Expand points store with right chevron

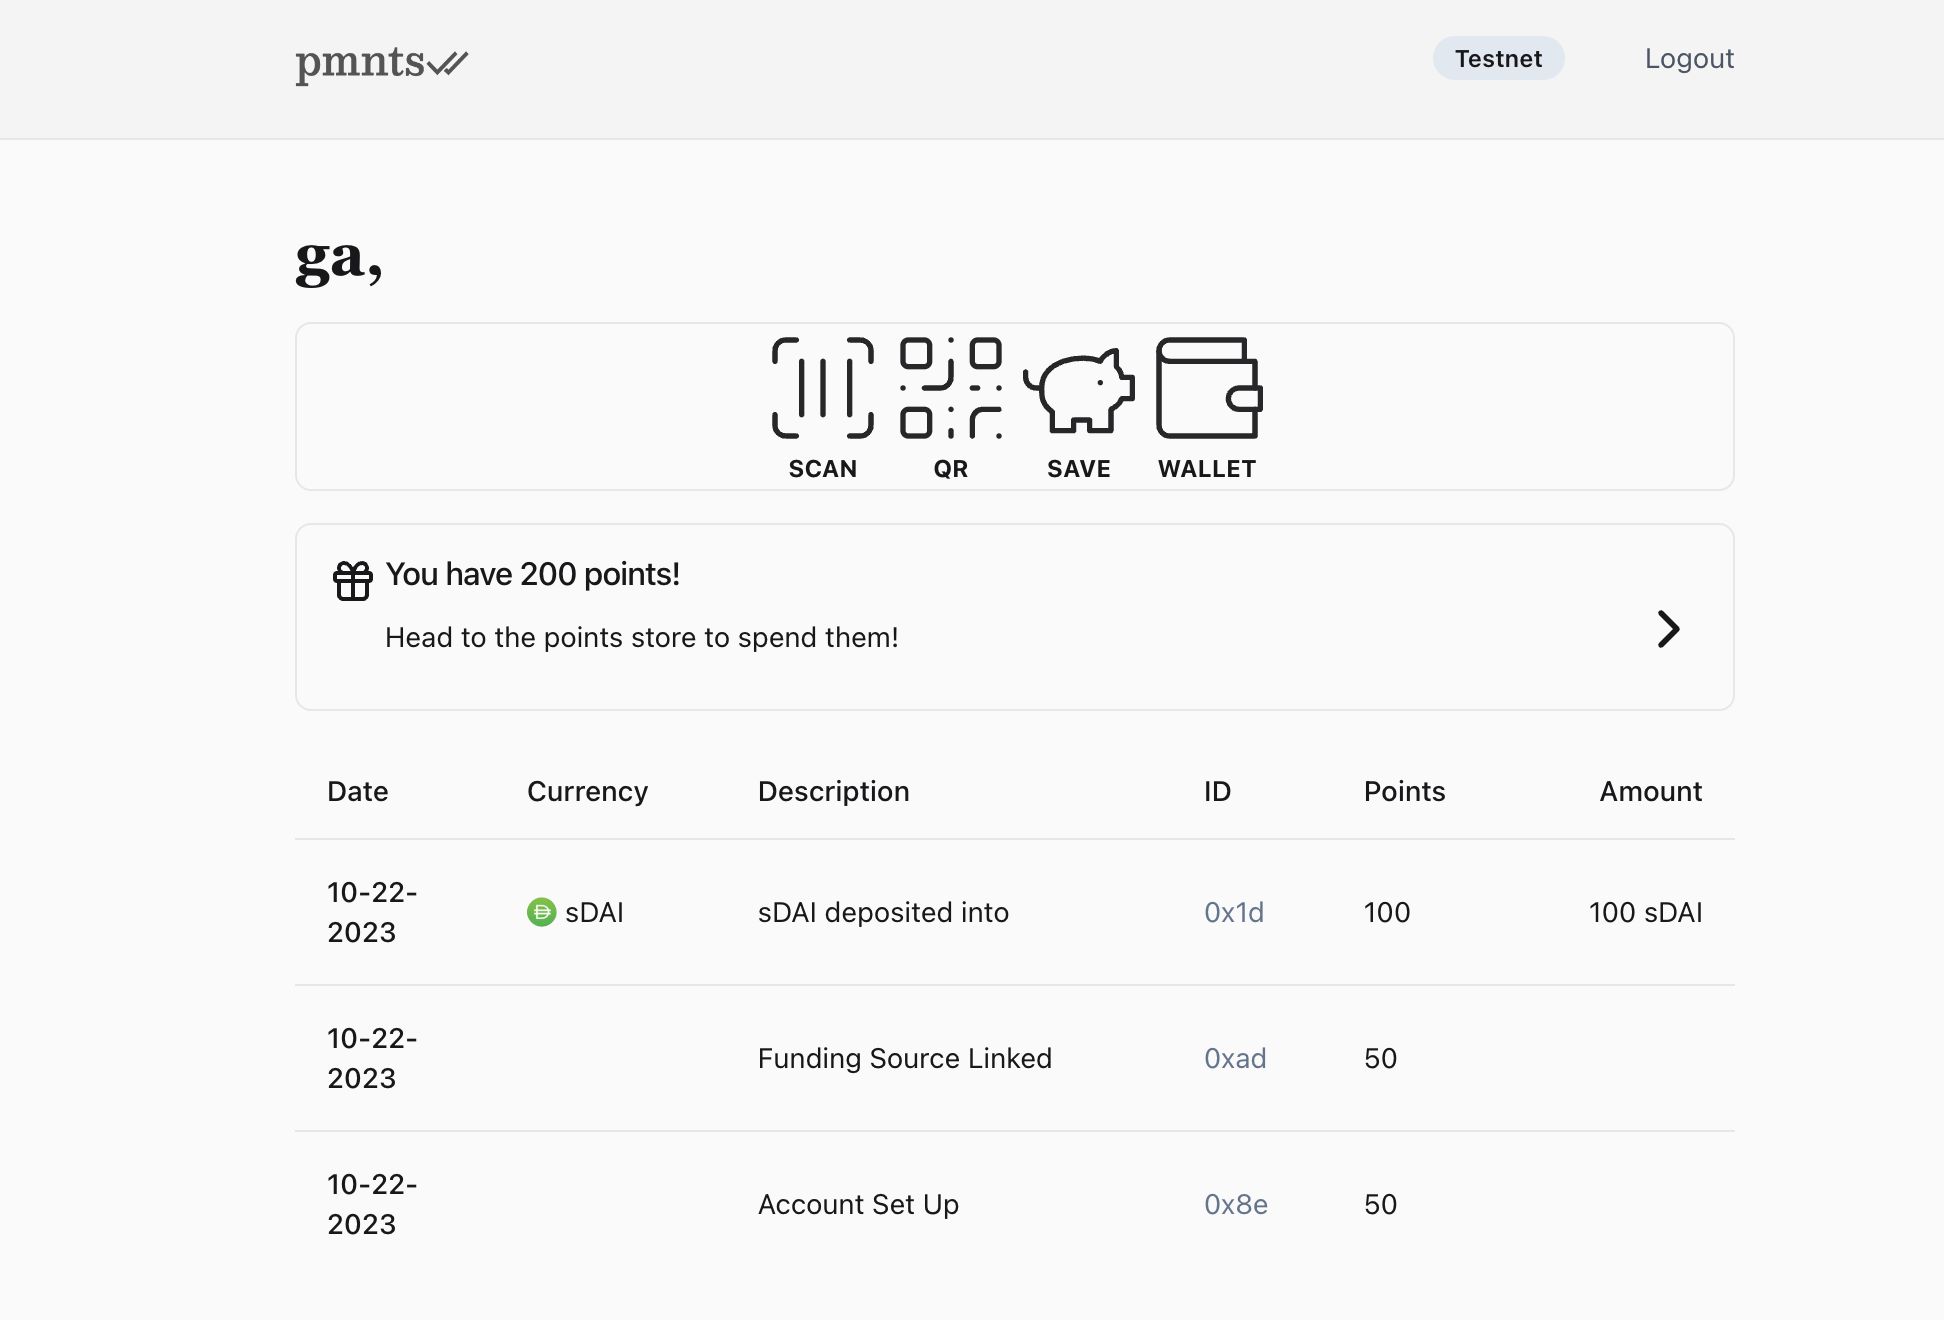coord(1668,629)
